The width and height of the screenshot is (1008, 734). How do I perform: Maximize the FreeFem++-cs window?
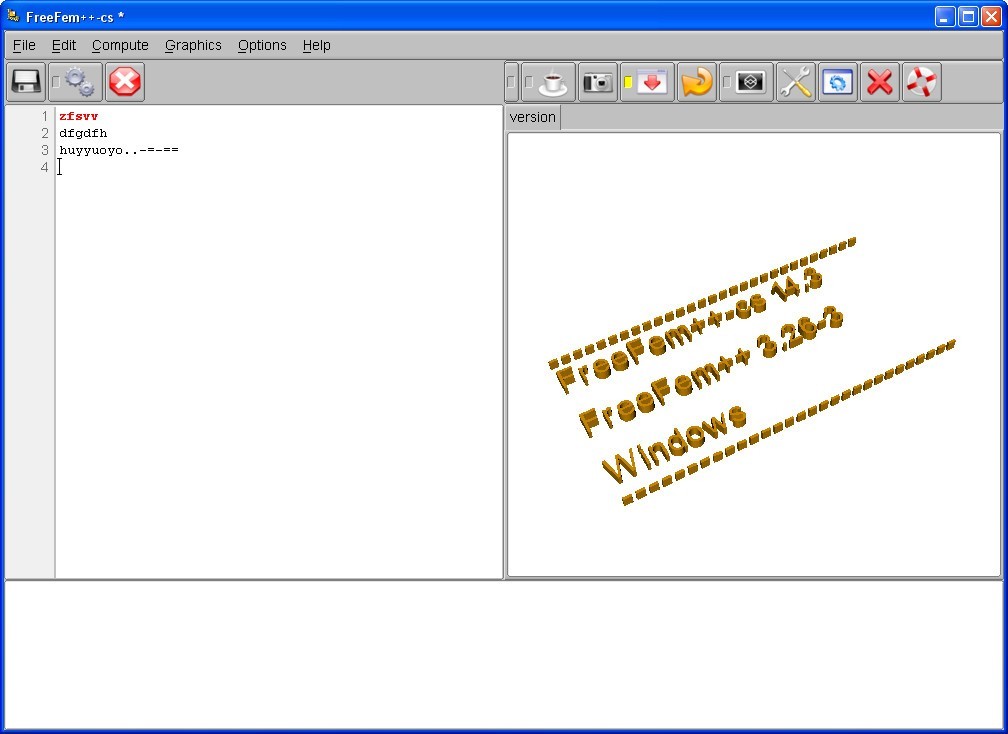point(968,17)
